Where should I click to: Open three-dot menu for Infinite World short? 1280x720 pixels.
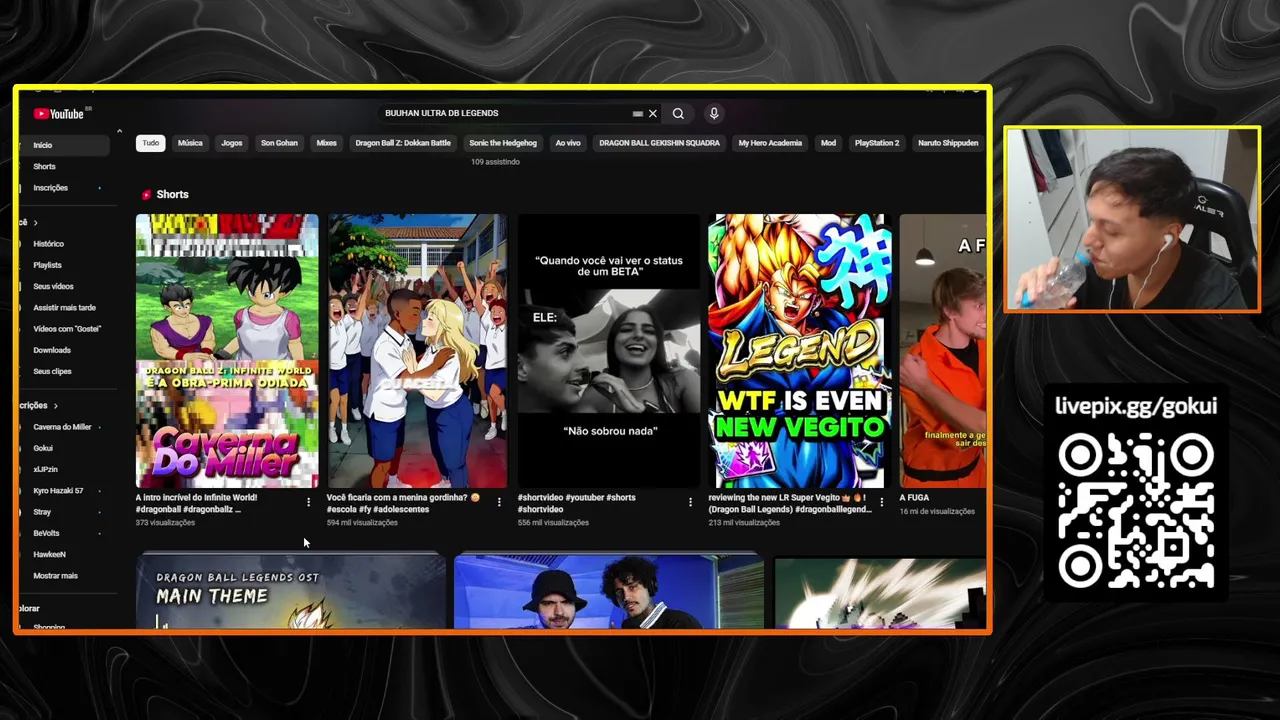pyautogui.click(x=308, y=502)
